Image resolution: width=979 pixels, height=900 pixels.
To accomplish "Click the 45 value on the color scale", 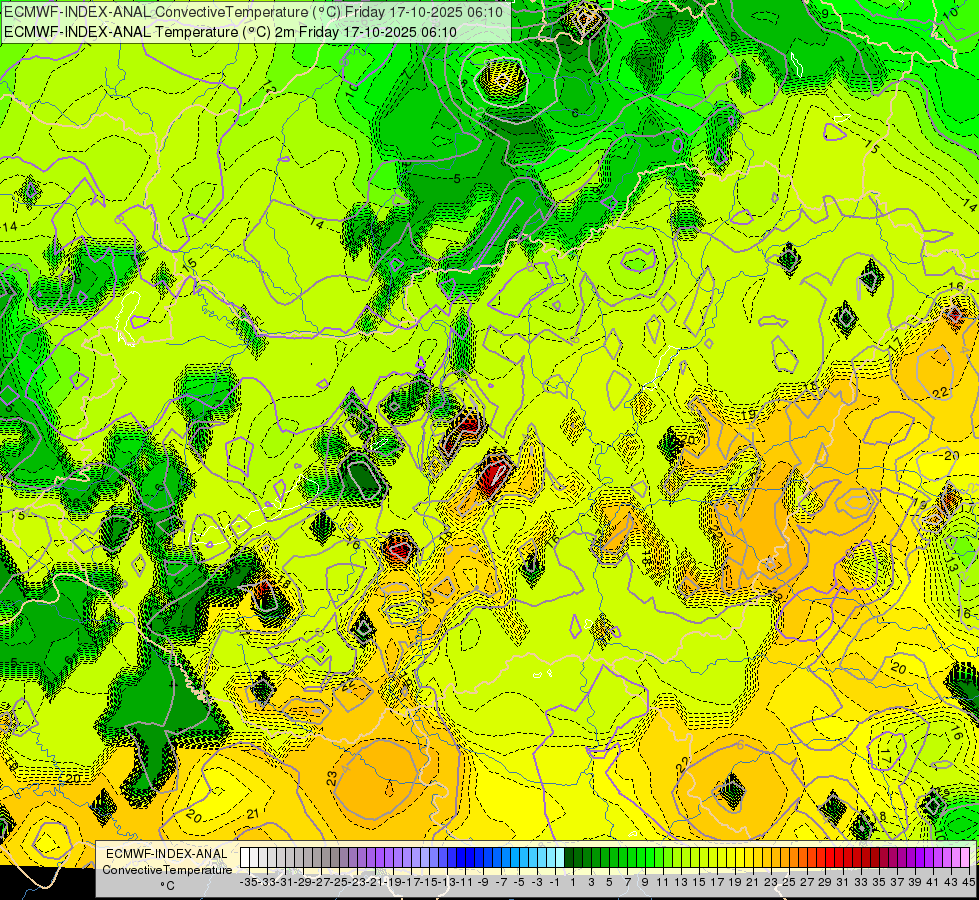I will coord(968,882).
